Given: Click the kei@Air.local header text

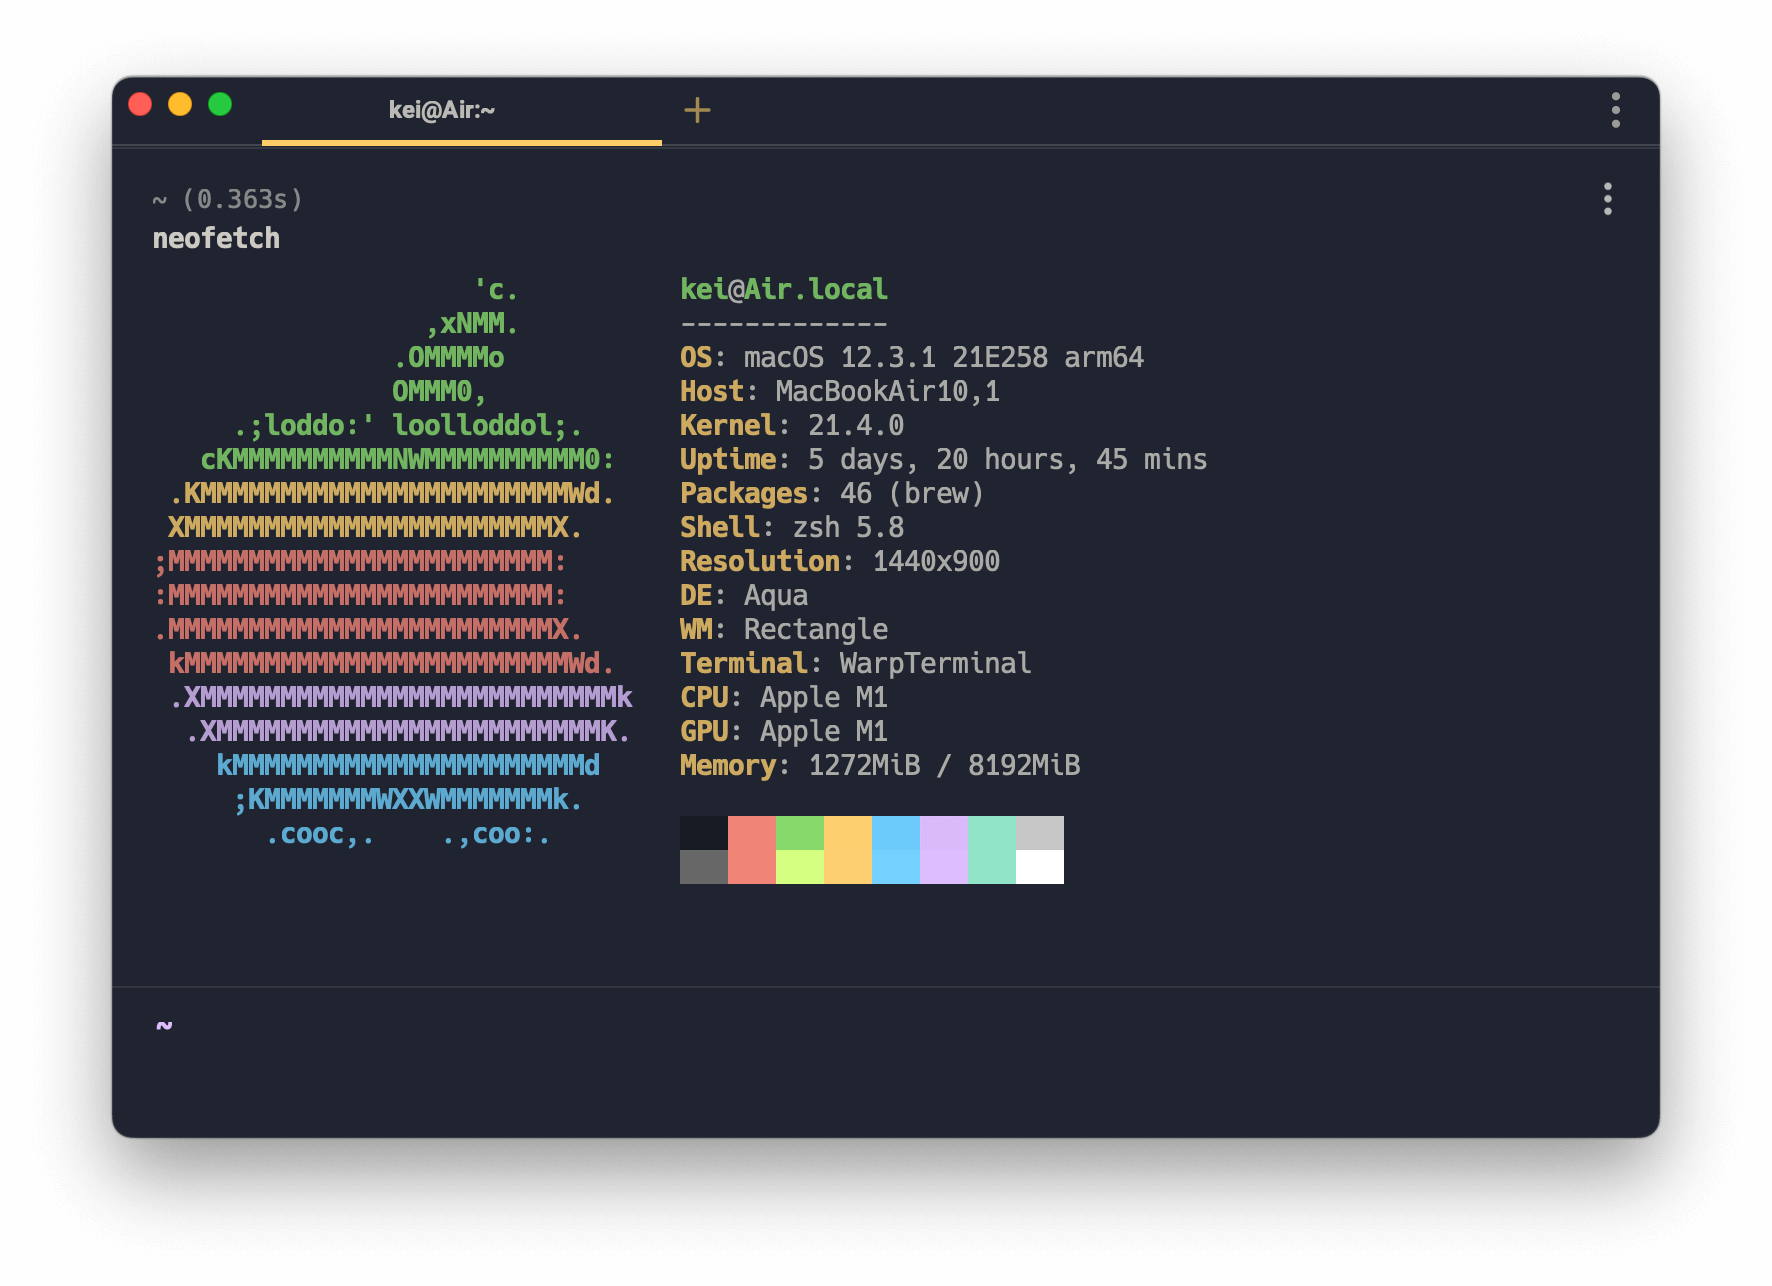Looking at the screenshot, I should click(x=784, y=289).
